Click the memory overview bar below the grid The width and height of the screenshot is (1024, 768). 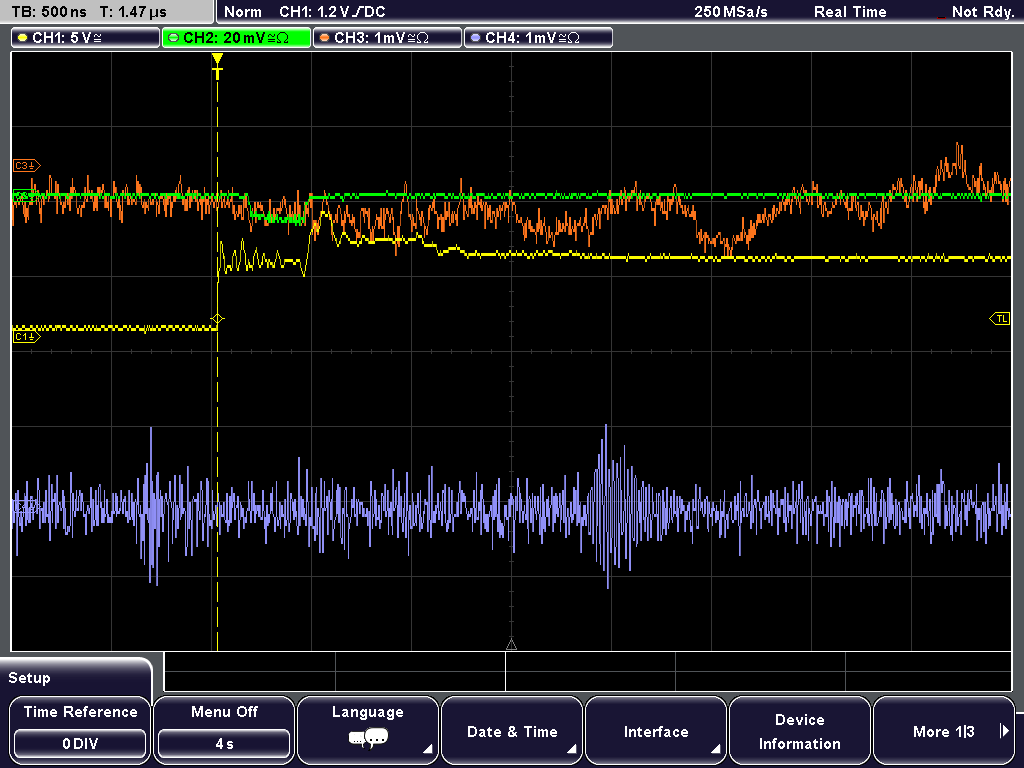[x=588, y=672]
